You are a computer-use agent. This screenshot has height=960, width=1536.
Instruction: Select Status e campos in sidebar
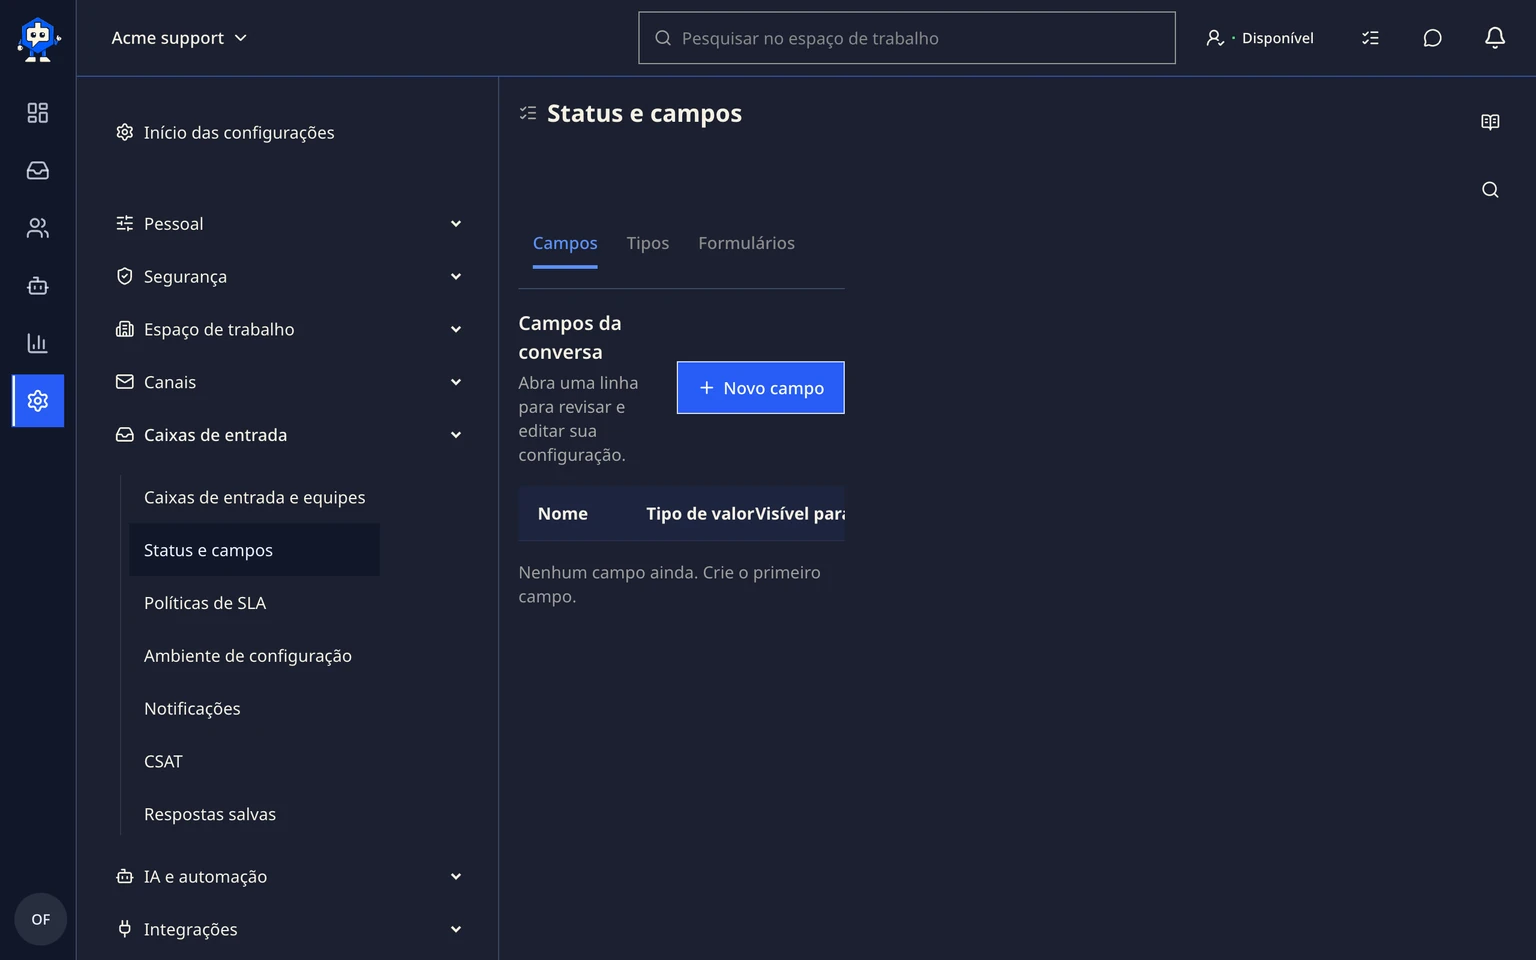254,551
